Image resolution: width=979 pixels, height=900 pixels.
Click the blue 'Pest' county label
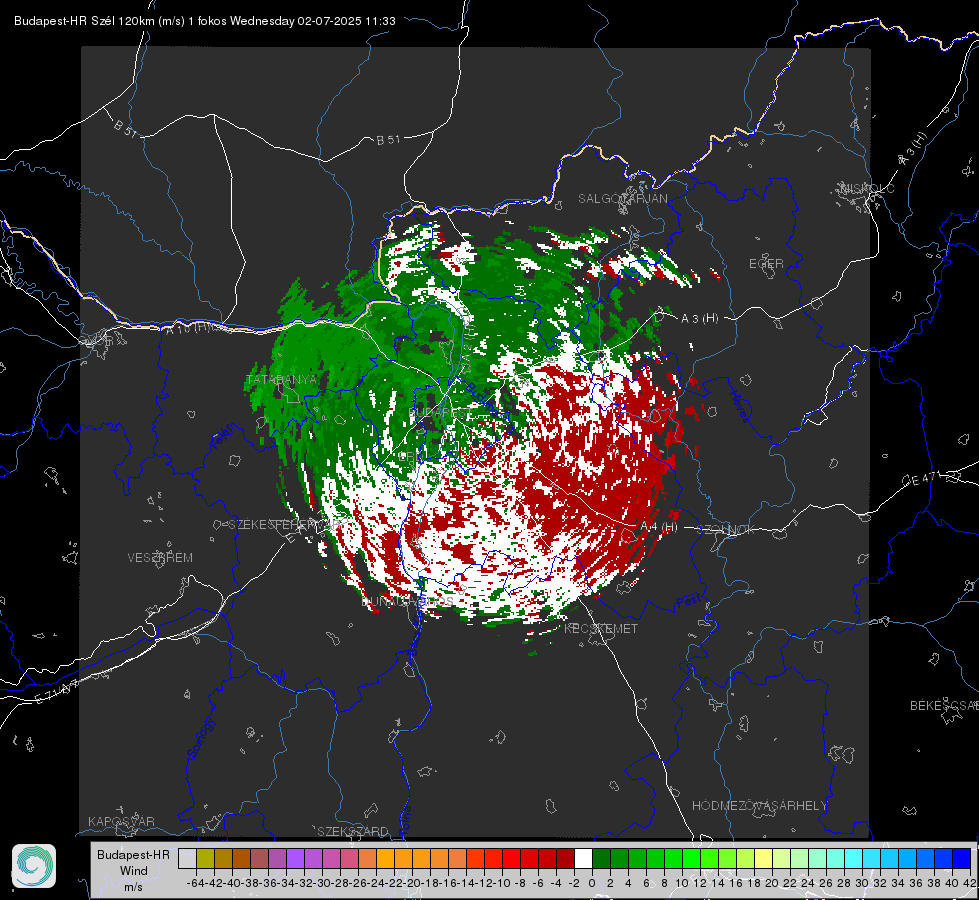coord(689,601)
